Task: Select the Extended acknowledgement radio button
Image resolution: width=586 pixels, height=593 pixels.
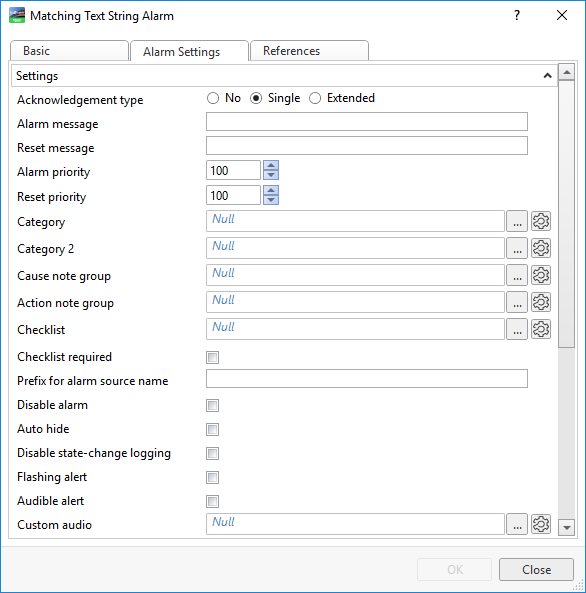Action: (x=315, y=98)
